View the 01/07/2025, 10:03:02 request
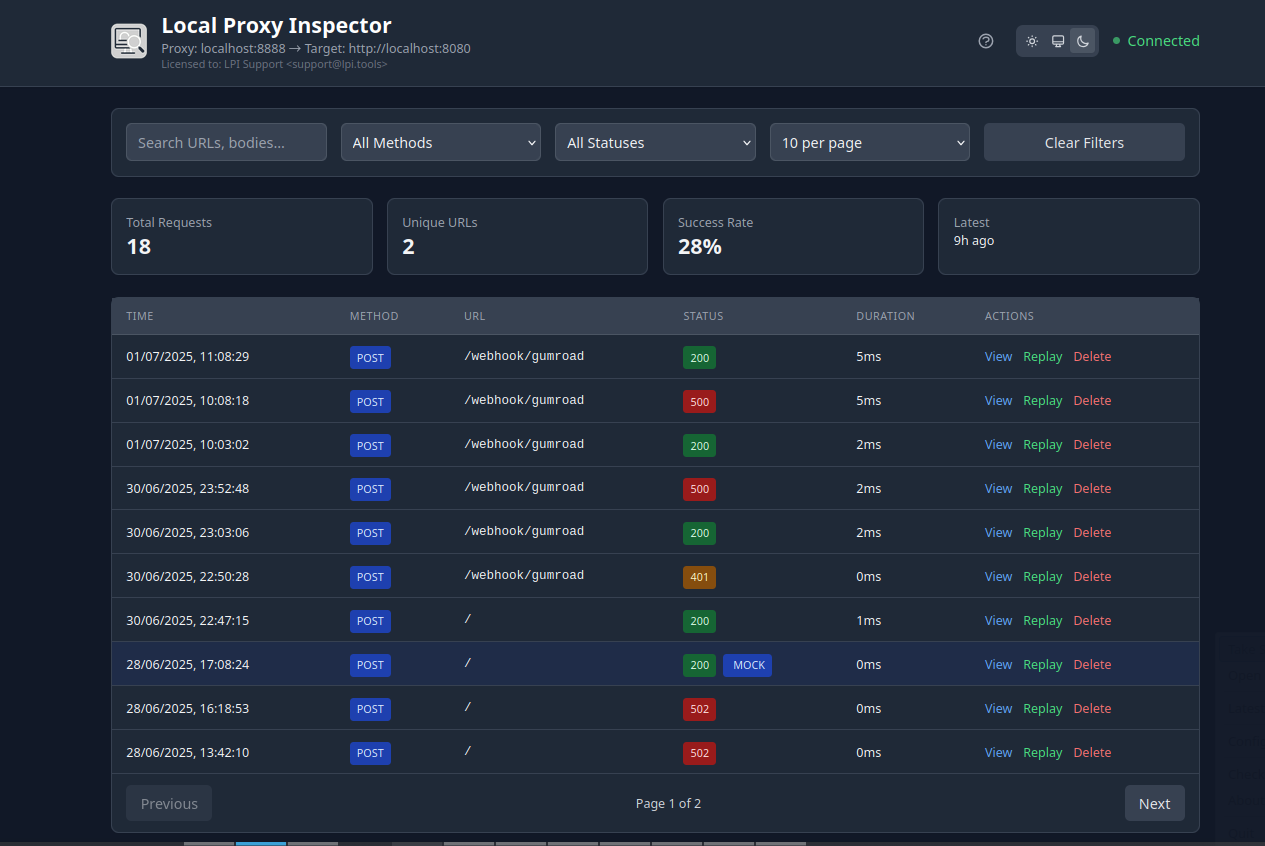 (x=998, y=444)
